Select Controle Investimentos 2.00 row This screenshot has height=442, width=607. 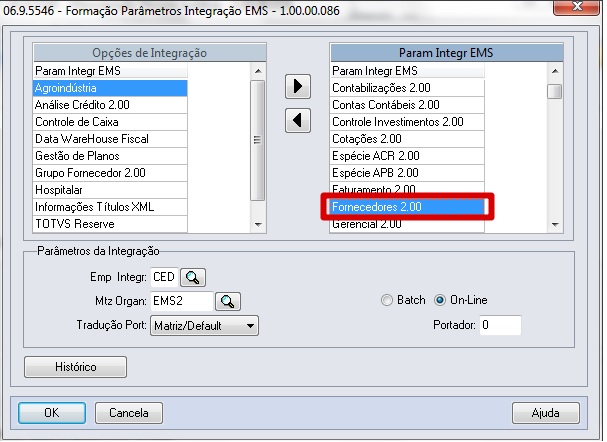coord(407,122)
